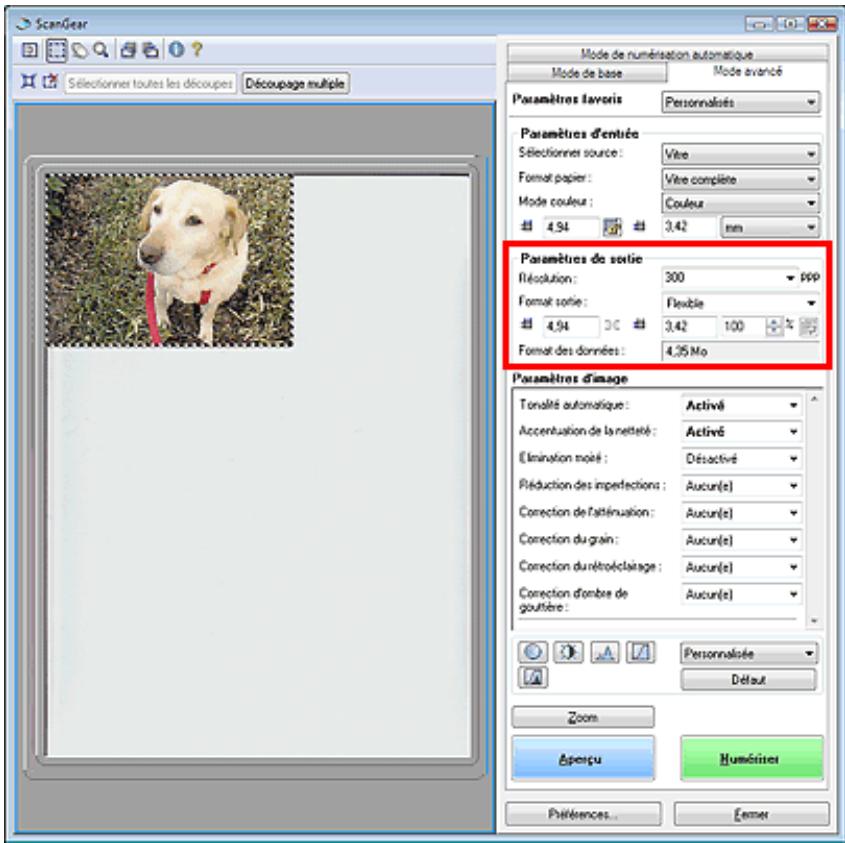Open the Format papier dropdown
Image resolution: width=845 pixels, height=843 pixels.
coord(740,179)
